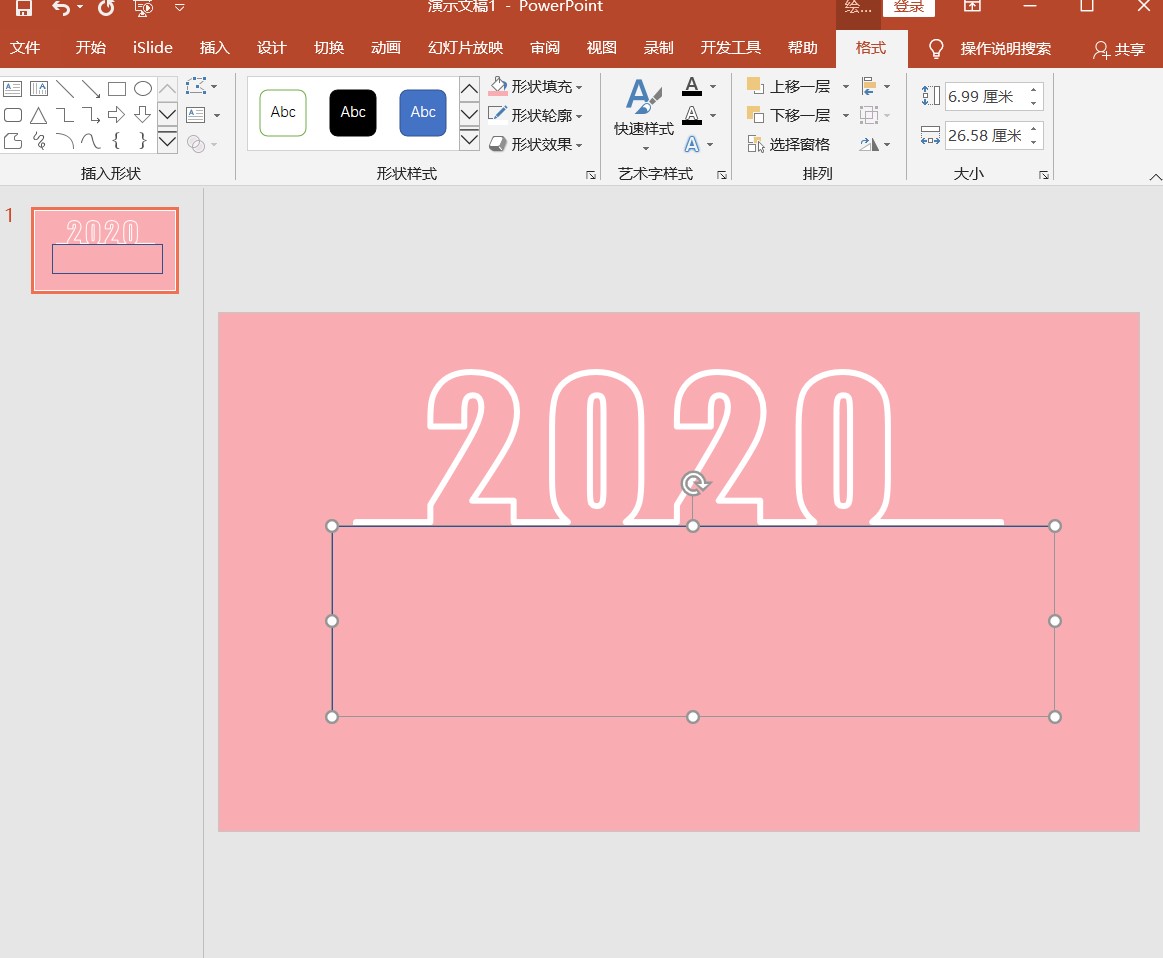Image resolution: width=1163 pixels, height=958 pixels.
Task: Switch to the 动画 Animations tab
Action: click(386, 48)
